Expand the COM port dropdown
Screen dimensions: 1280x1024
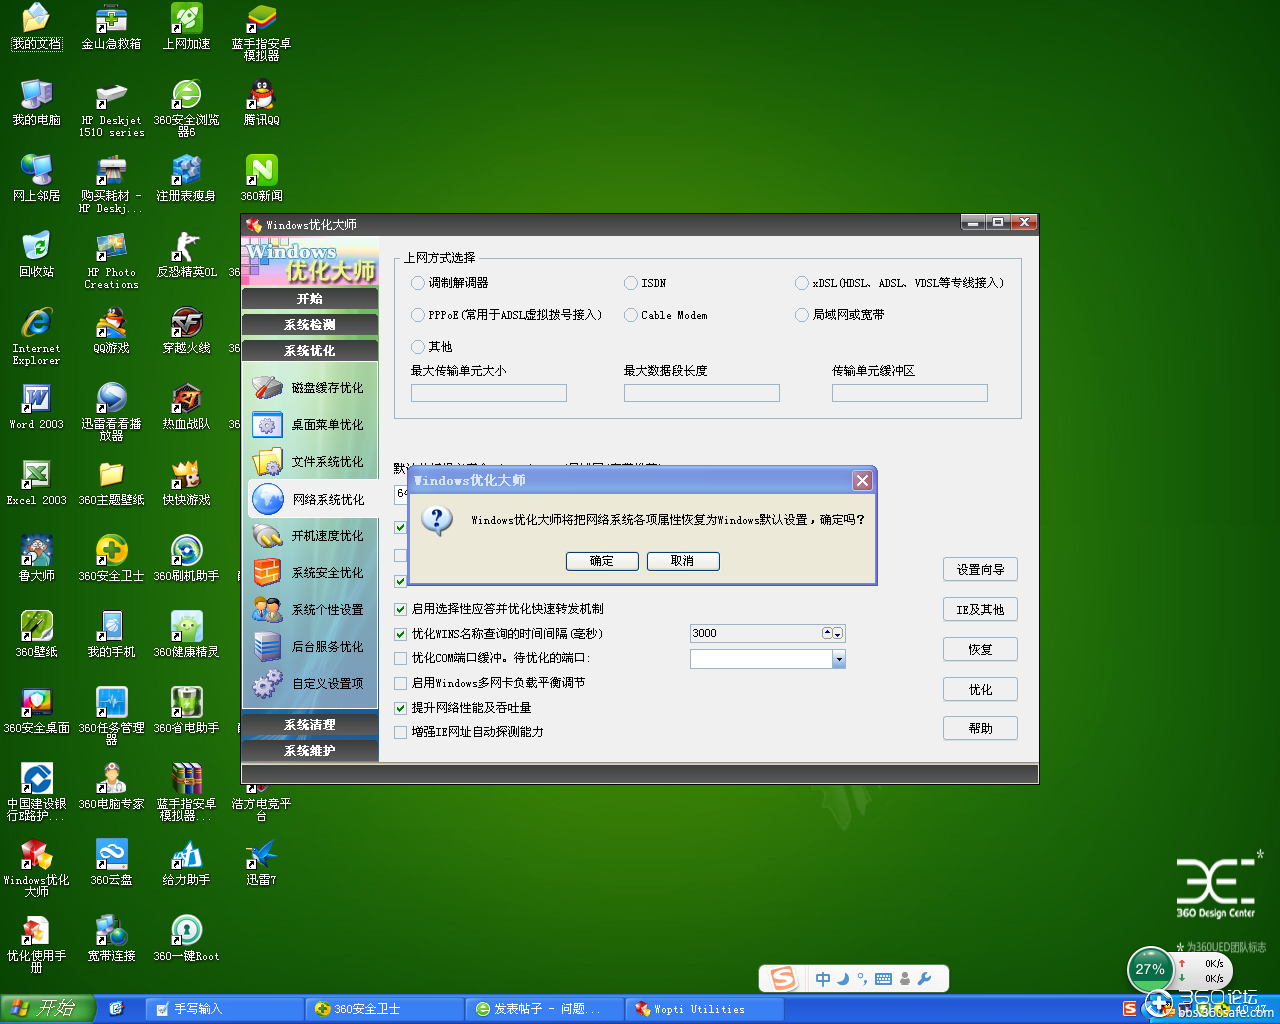839,659
